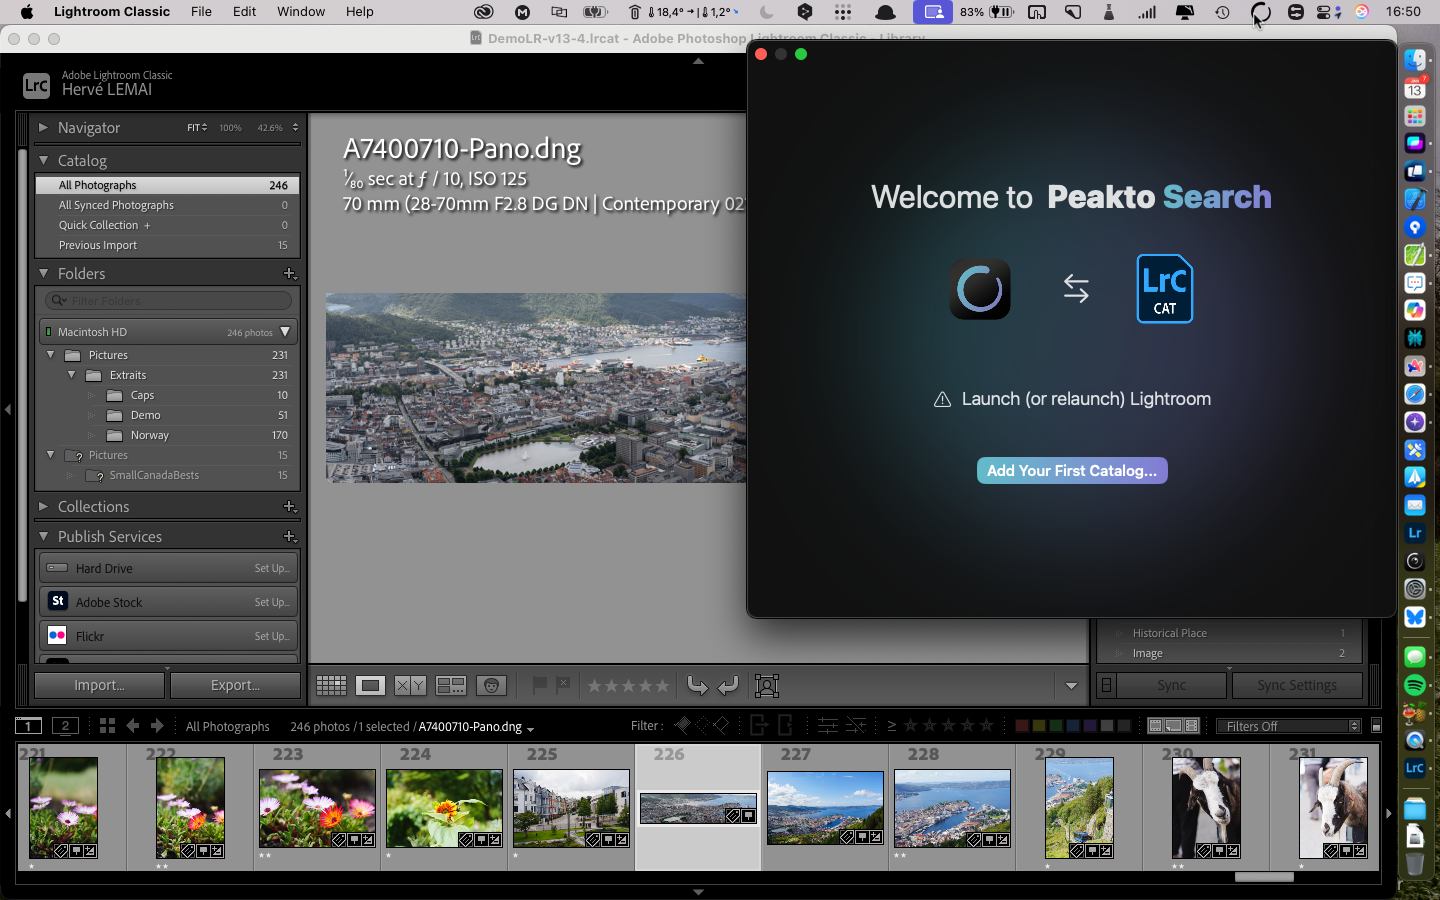Click the Adobe Stock St icon
The height and width of the screenshot is (900, 1440).
(x=58, y=601)
